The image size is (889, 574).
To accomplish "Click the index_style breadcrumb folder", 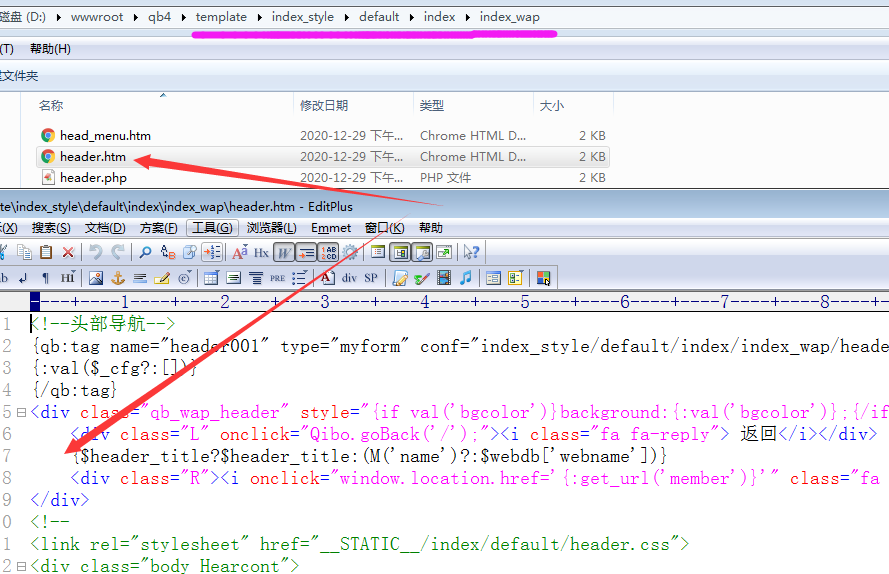I will [x=303, y=17].
